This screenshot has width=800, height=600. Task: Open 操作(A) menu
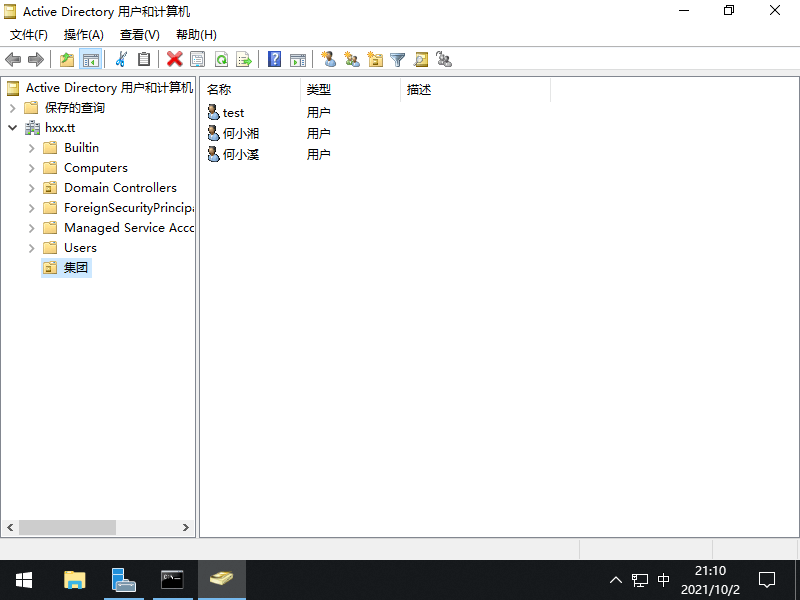pyautogui.click(x=84, y=35)
